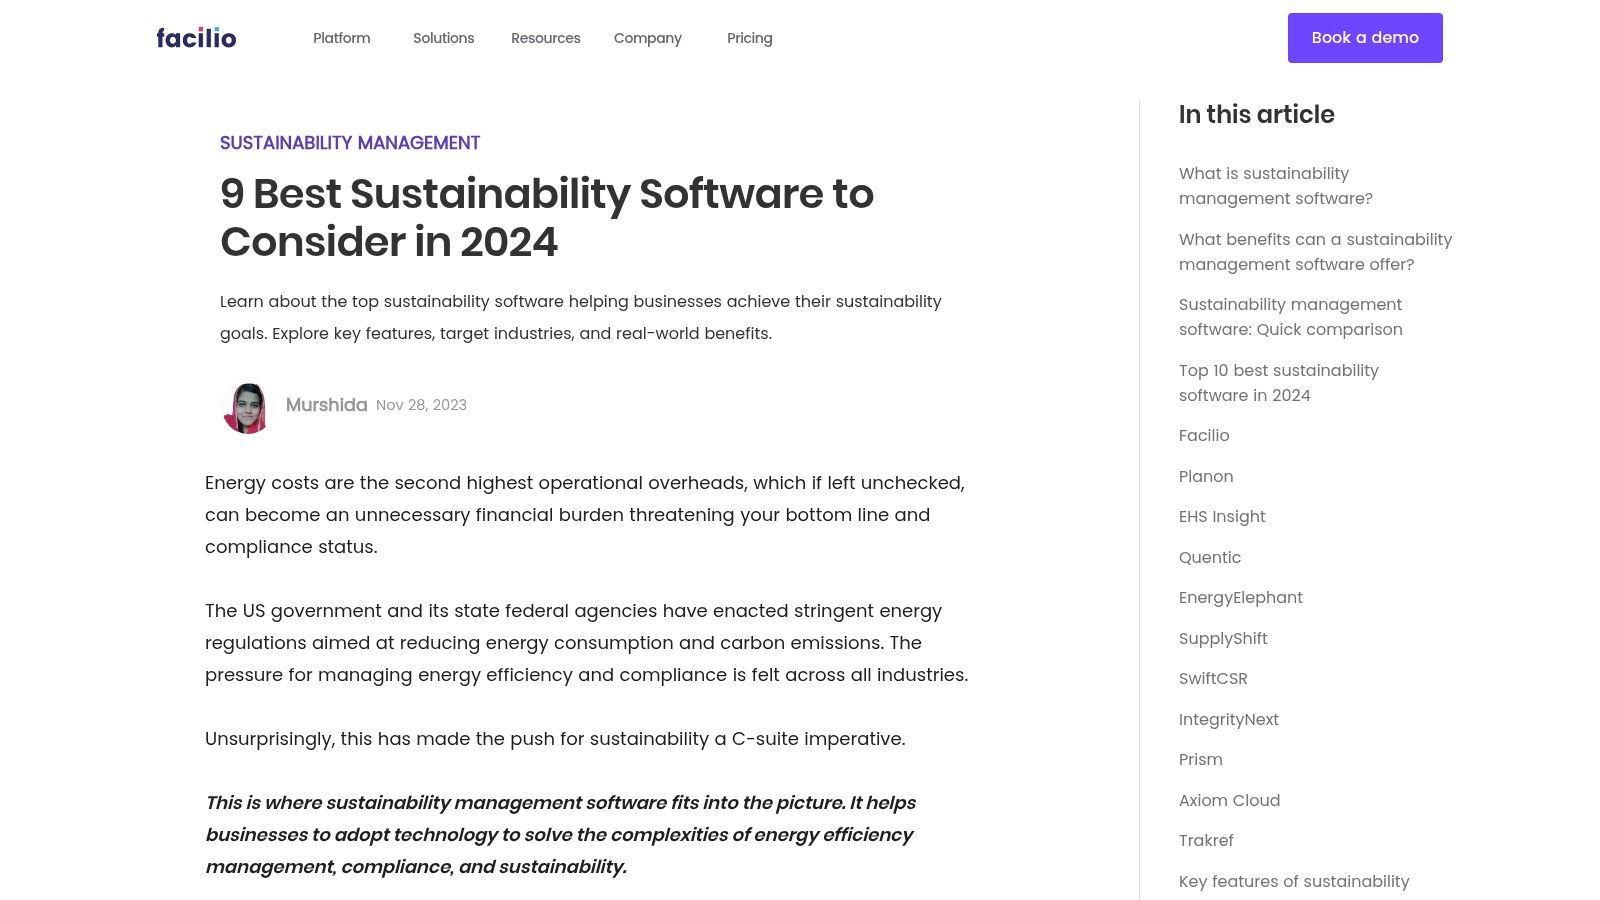Screen dimensions: 1600x900
Task: Jump to the Quick comparison section
Action: click(x=1290, y=317)
